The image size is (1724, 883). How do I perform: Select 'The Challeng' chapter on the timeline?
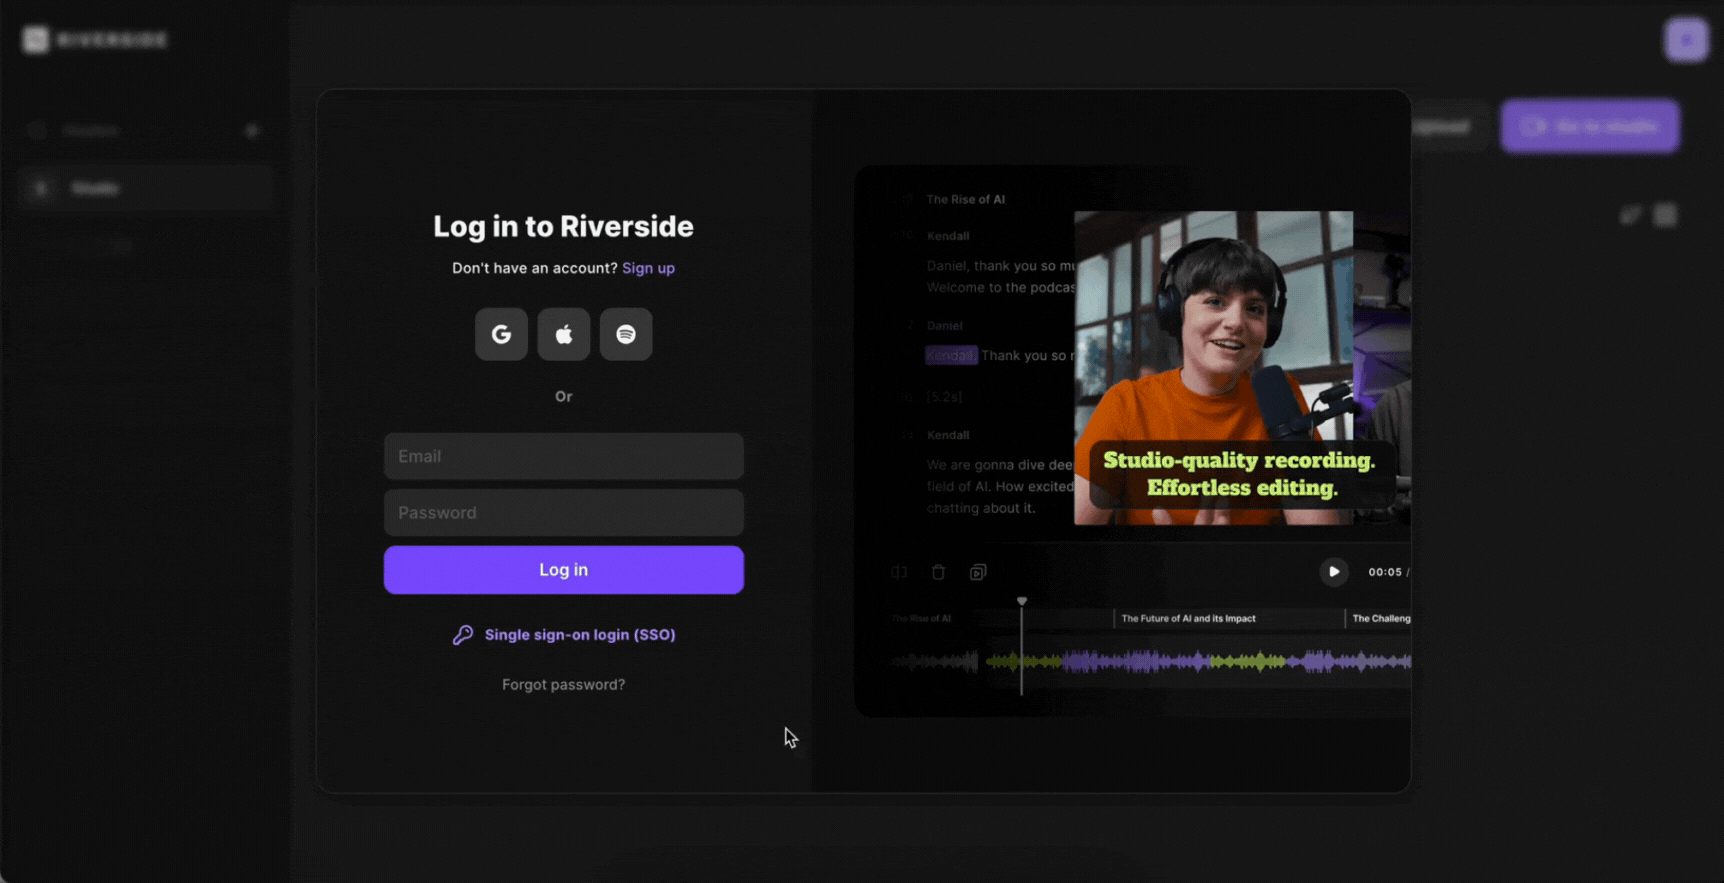click(x=1381, y=619)
